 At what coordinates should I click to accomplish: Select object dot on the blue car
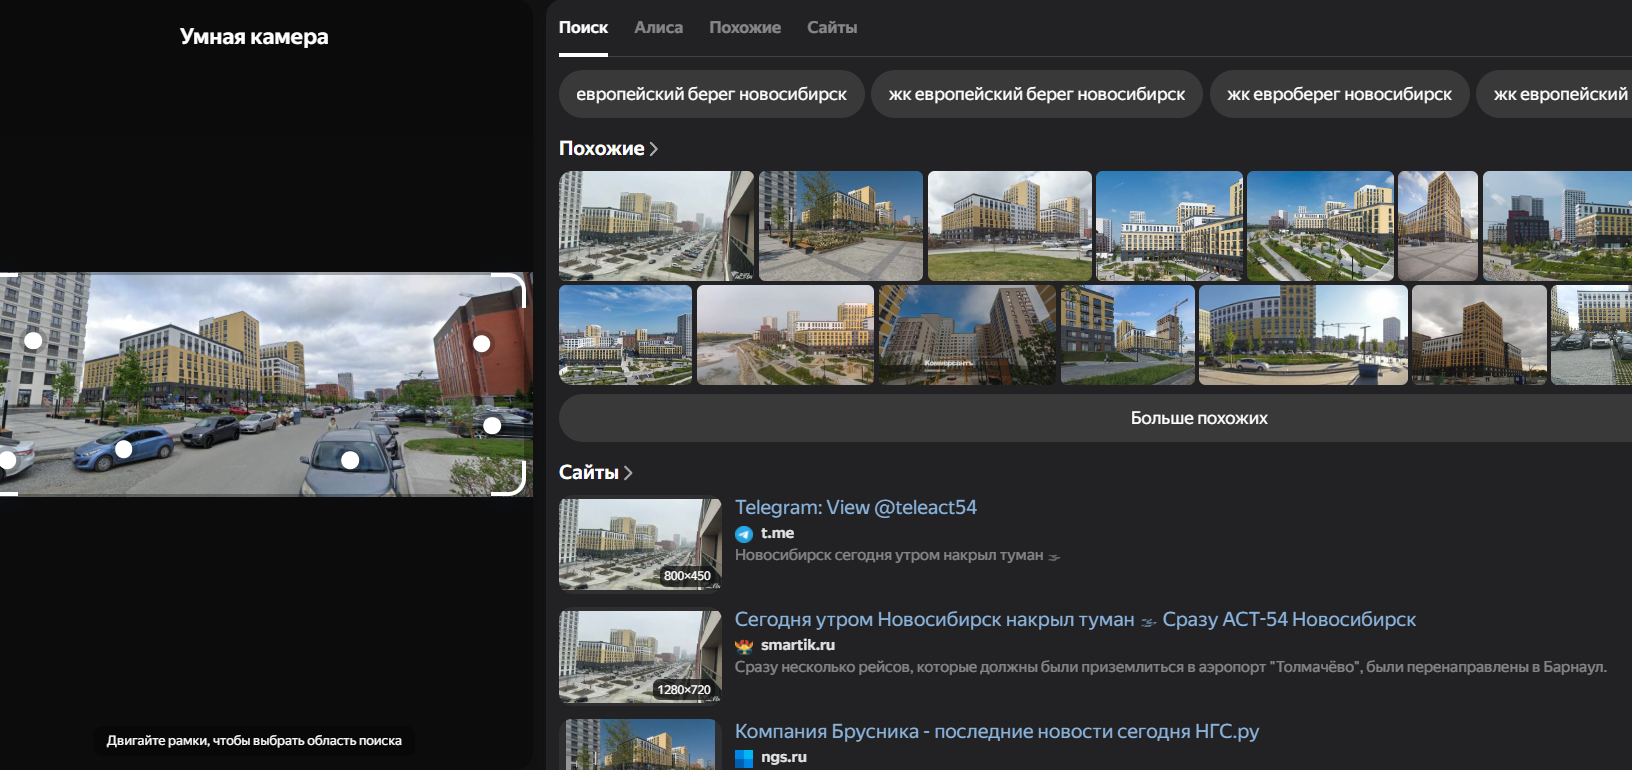coord(124,449)
